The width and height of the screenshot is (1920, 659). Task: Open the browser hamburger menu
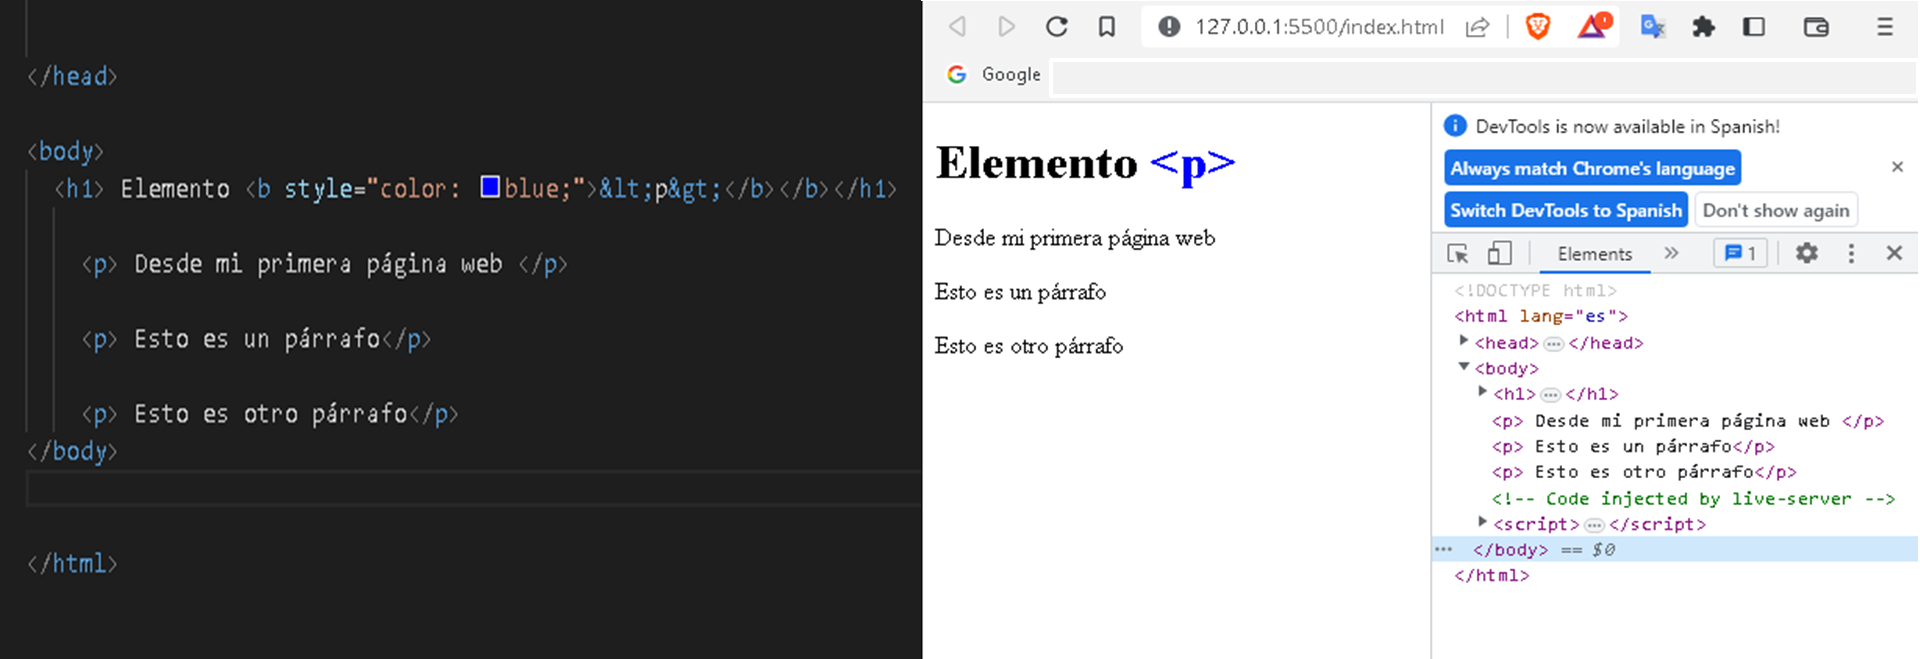[x=1885, y=27]
